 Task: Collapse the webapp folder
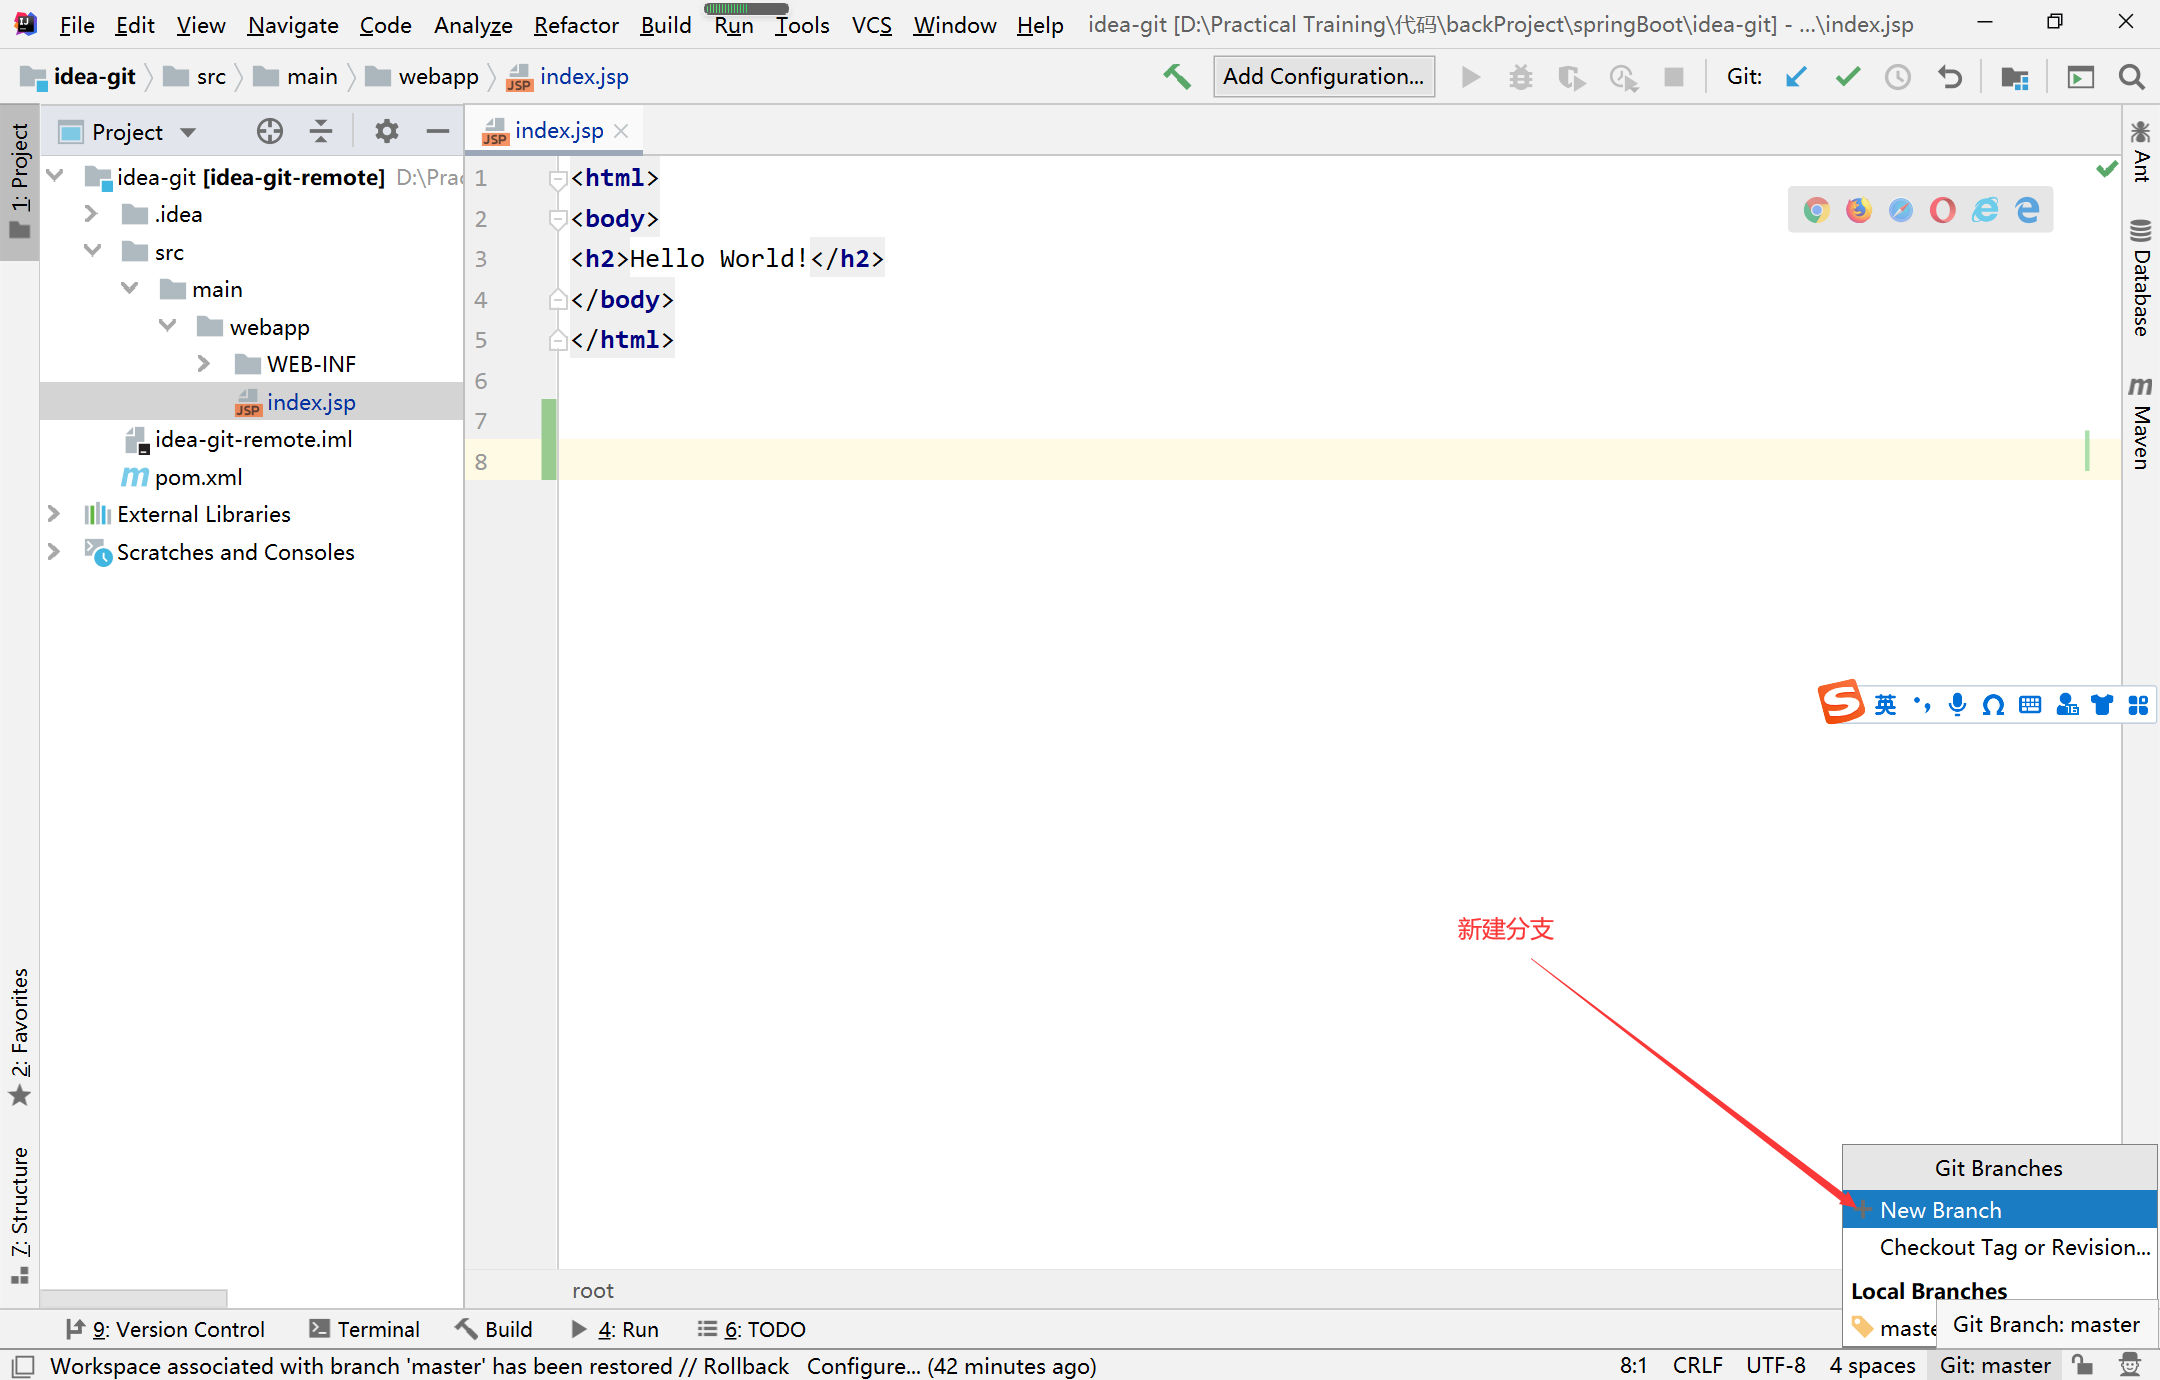click(167, 326)
